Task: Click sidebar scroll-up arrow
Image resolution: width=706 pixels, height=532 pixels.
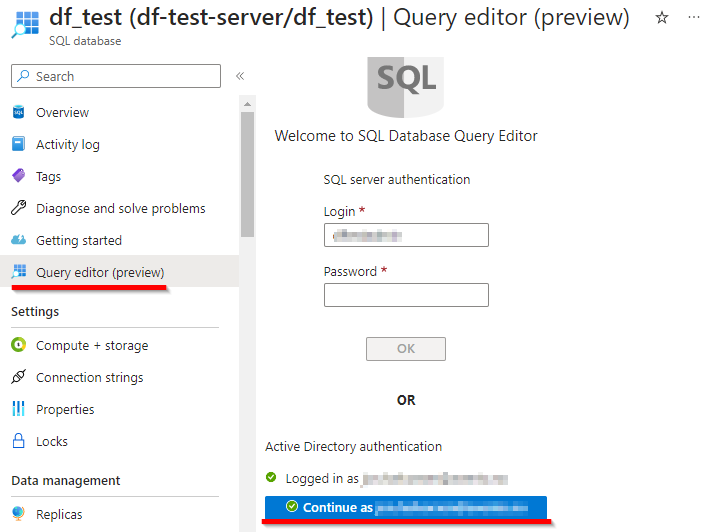Action: [247, 104]
